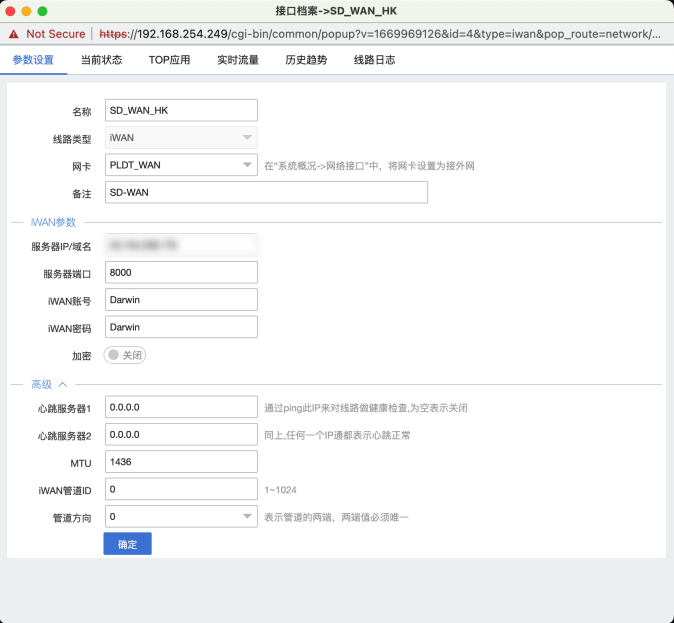The image size is (674, 623).
Task: Click the red macOS close window button
Action: click(x=10, y=11)
